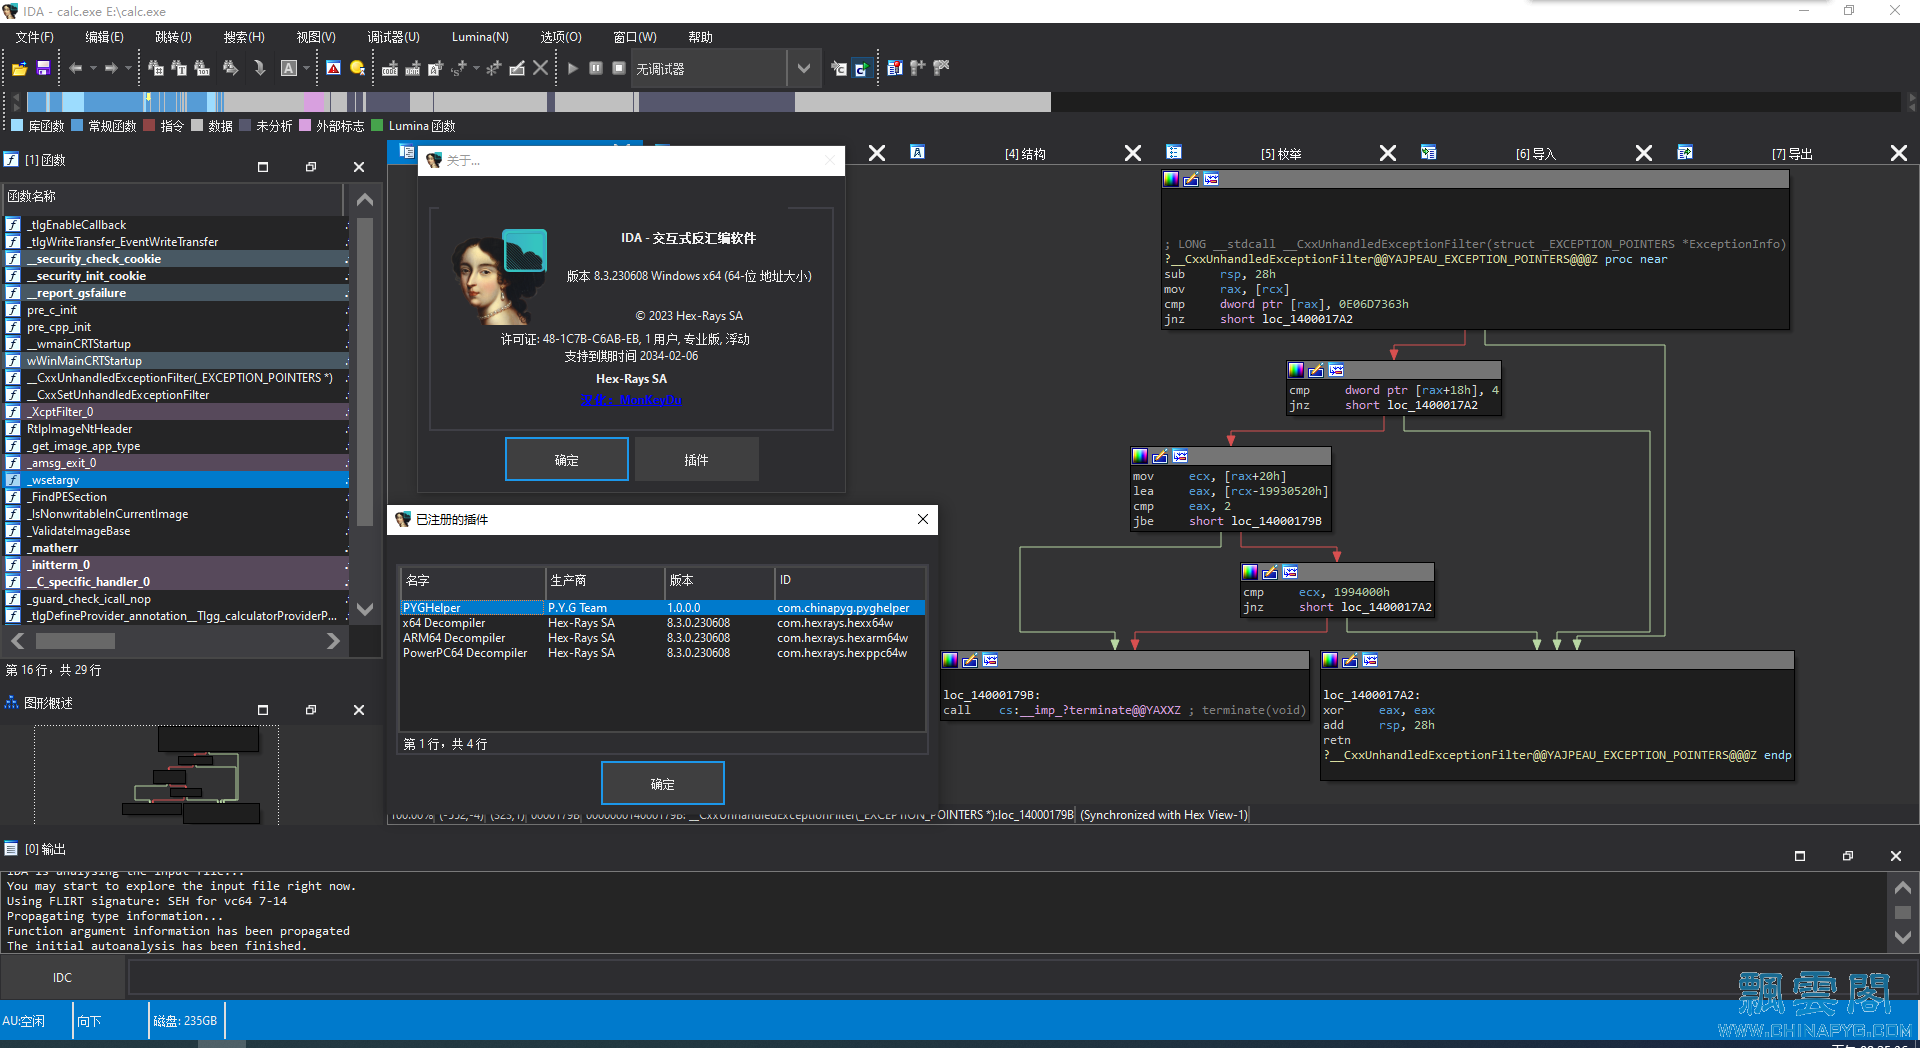Click the string literal toolbar icon
Viewport: 1920px width, 1048px height.
(435, 68)
